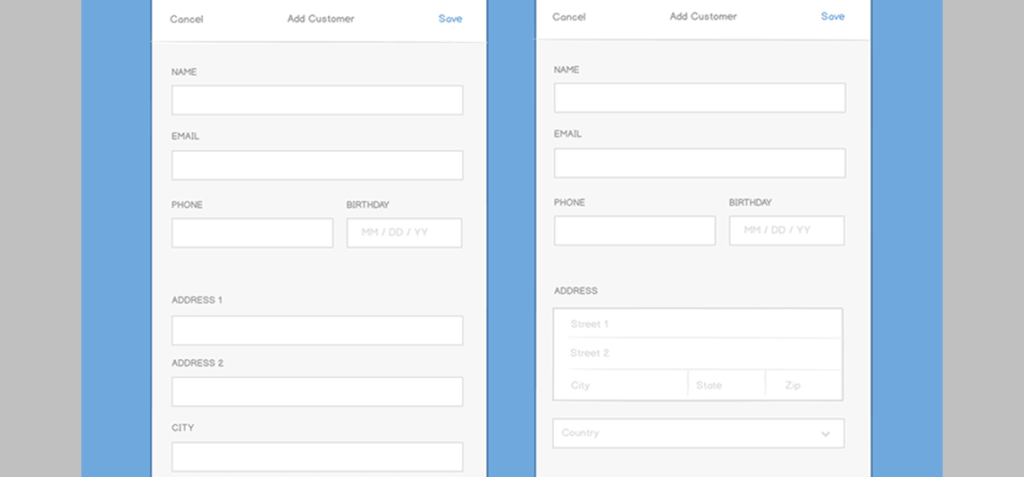This screenshot has width=1024, height=477.
Task: Click Cancel in the right Add Customer form
Action: click(x=569, y=17)
